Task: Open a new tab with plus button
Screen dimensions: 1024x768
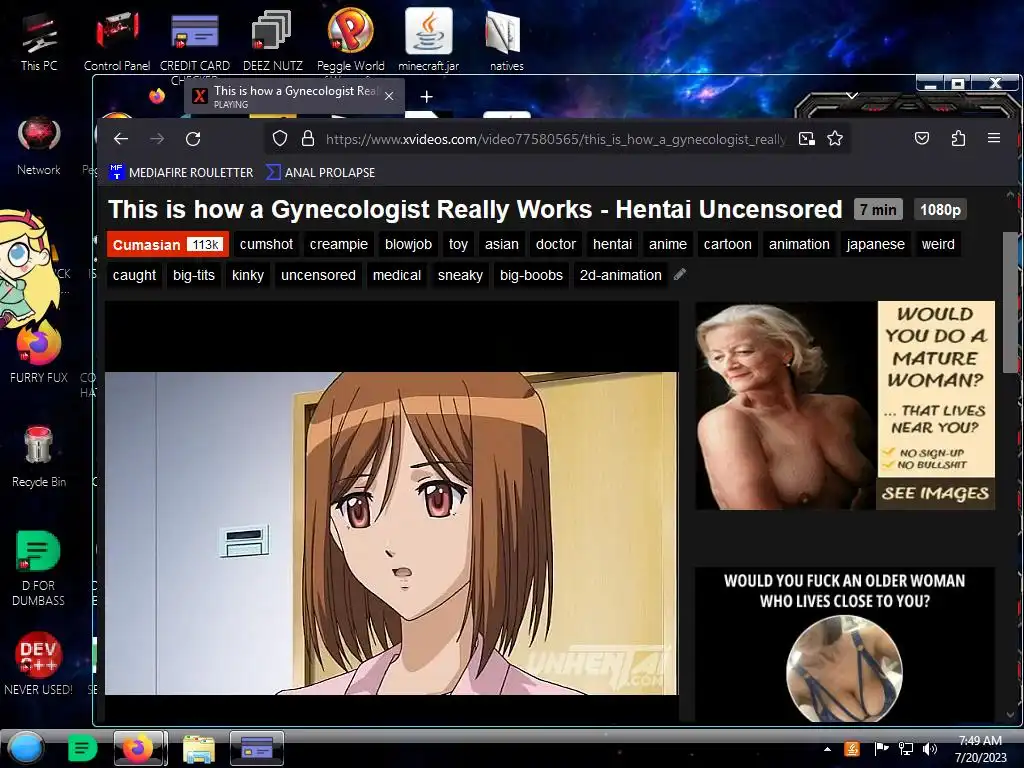Action: (x=426, y=97)
